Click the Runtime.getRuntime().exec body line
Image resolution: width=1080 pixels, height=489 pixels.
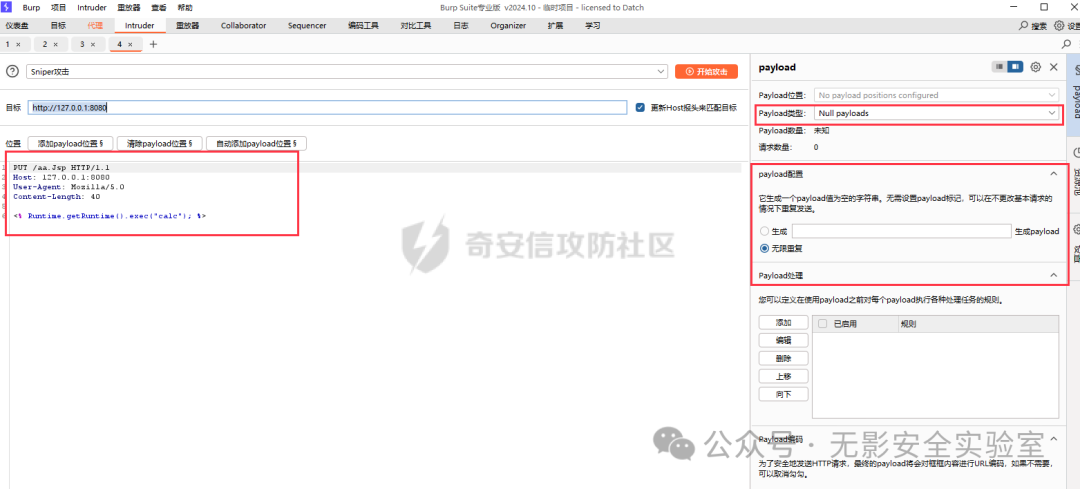[x=110, y=216]
